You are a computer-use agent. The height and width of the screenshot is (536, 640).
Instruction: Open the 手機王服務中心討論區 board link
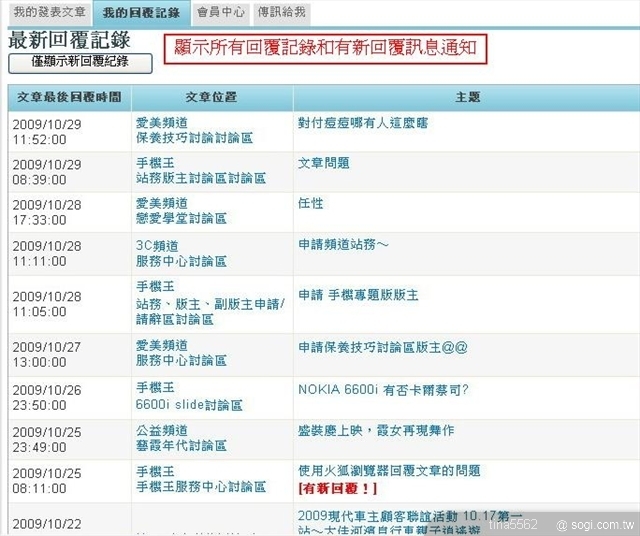coord(201,487)
